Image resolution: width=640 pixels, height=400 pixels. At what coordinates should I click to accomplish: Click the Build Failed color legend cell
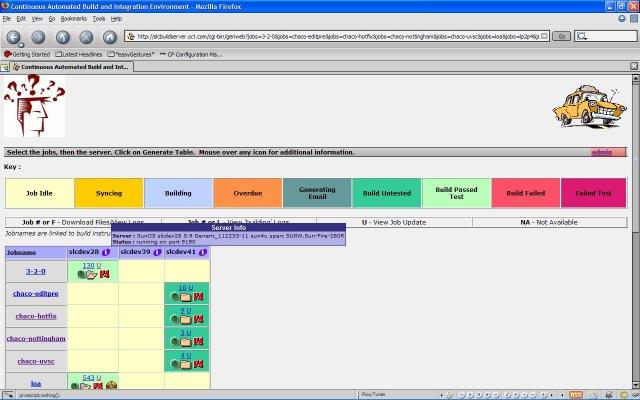525,193
